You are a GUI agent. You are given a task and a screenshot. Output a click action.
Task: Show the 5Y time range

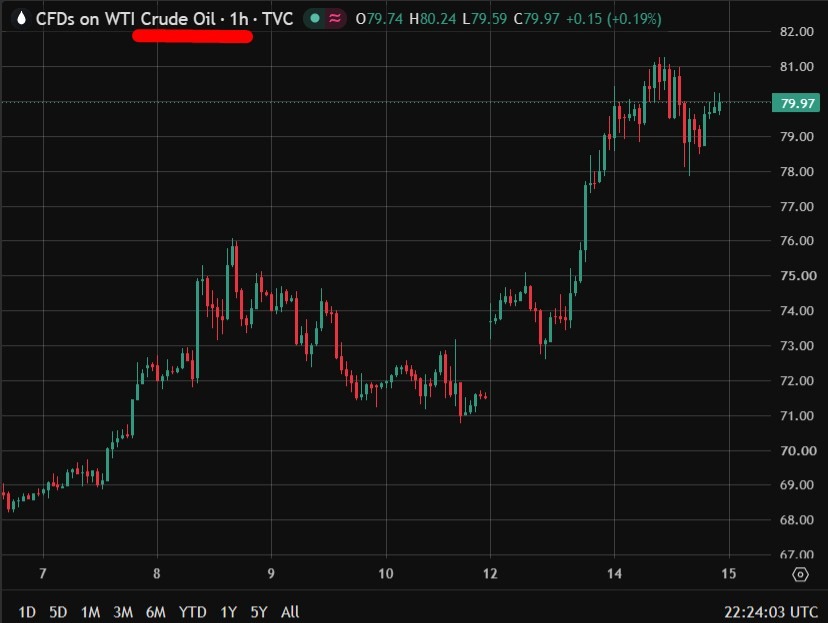[259, 612]
